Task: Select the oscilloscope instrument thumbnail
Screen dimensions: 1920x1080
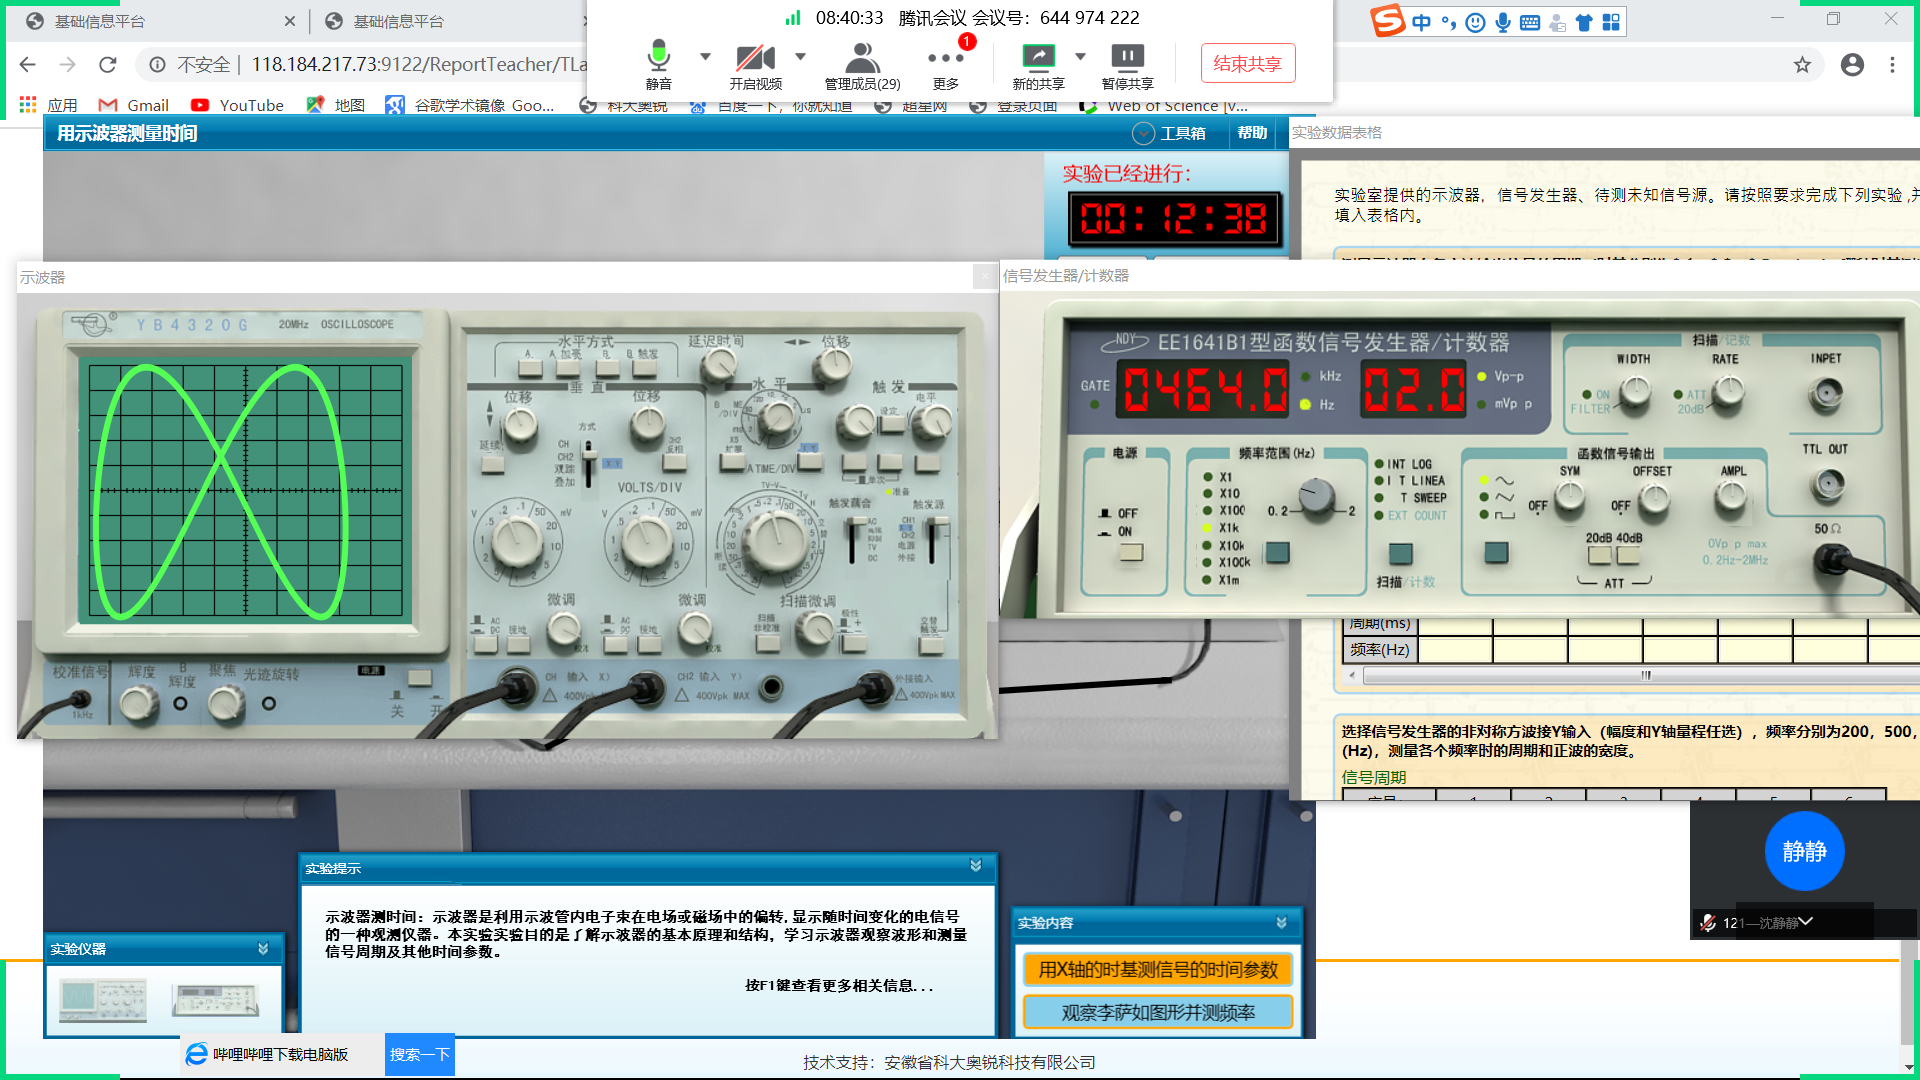Action: tap(103, 999)
